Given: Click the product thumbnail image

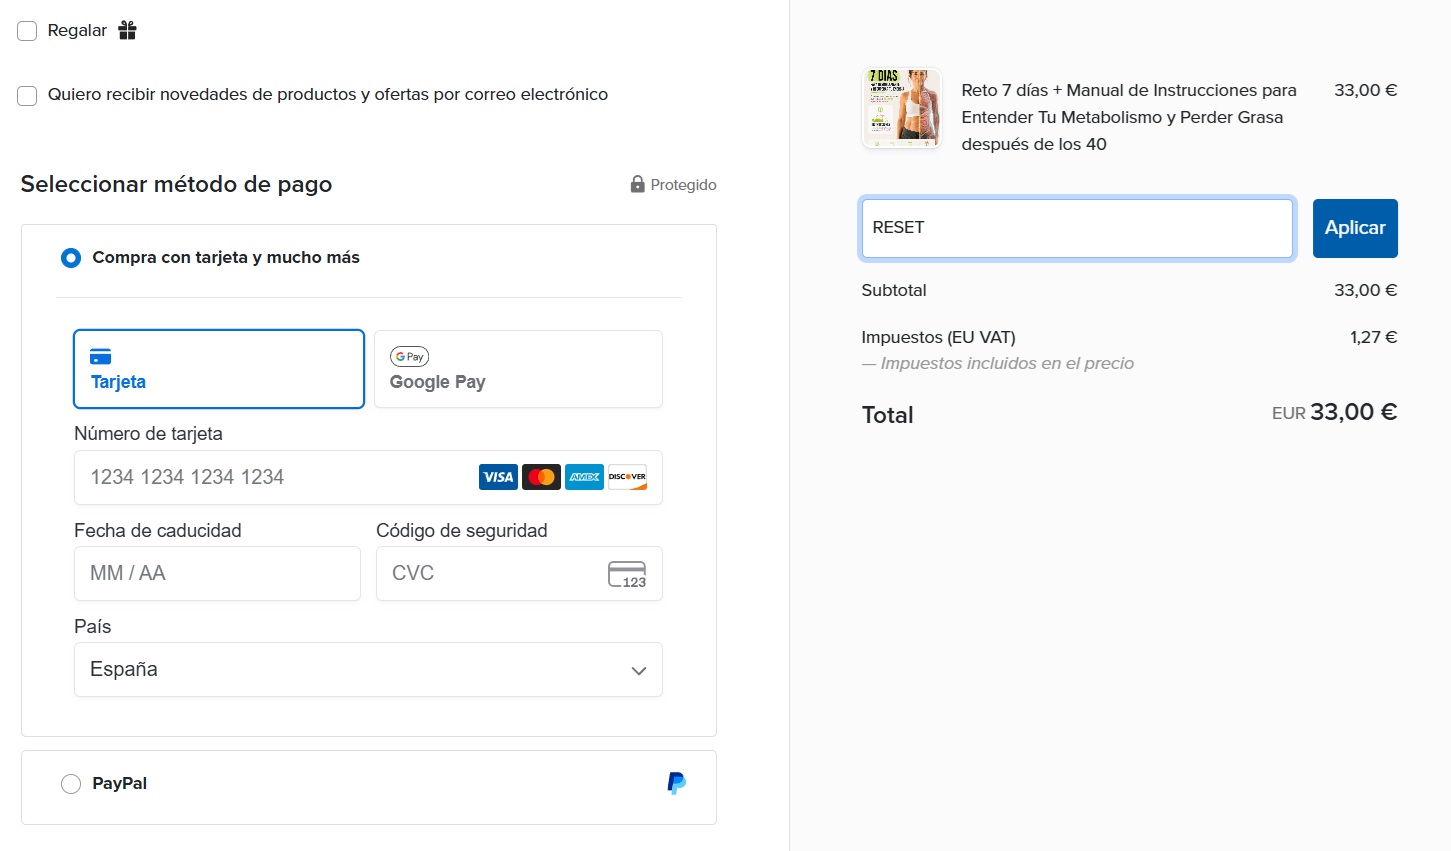Looking at the screenshot, I should [x=902, y=108].
